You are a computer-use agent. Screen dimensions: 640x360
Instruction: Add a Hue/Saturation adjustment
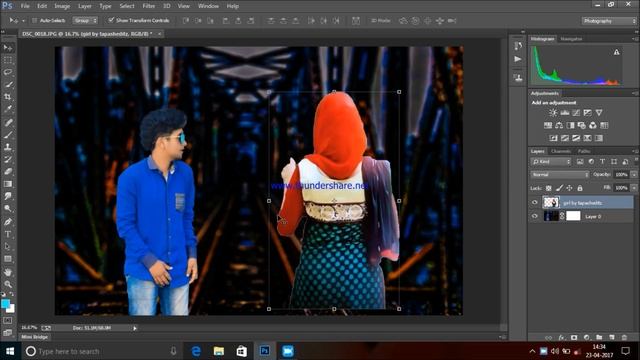point(548,125)
